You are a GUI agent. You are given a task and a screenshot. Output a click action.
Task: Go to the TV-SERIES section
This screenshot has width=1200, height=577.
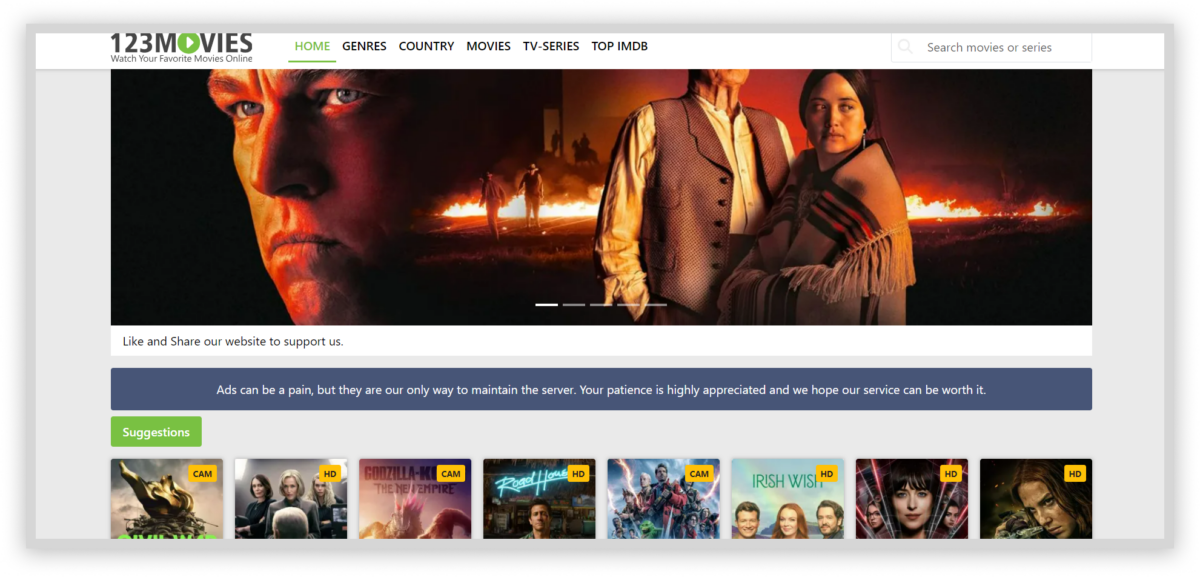[x=551, y=46]
